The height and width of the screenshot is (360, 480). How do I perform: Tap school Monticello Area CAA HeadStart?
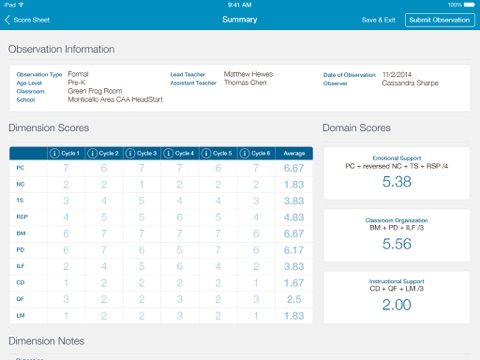click(x=115, y=99)
